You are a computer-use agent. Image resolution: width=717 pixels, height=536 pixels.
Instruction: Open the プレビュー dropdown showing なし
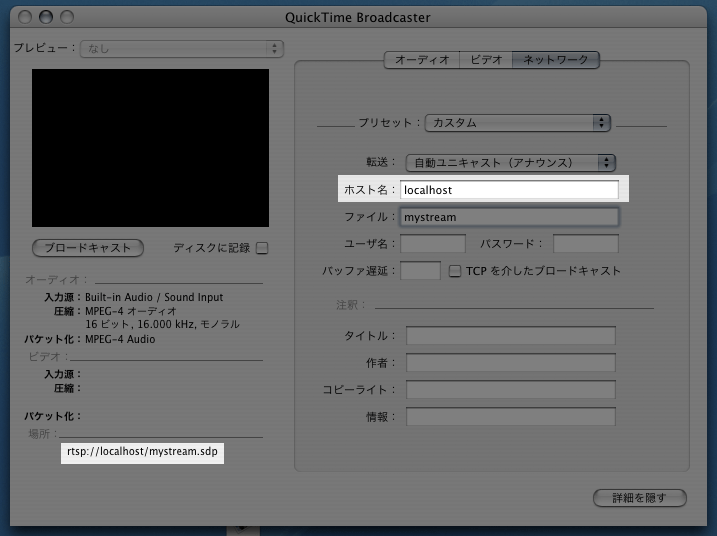click(x=182, y=49)
